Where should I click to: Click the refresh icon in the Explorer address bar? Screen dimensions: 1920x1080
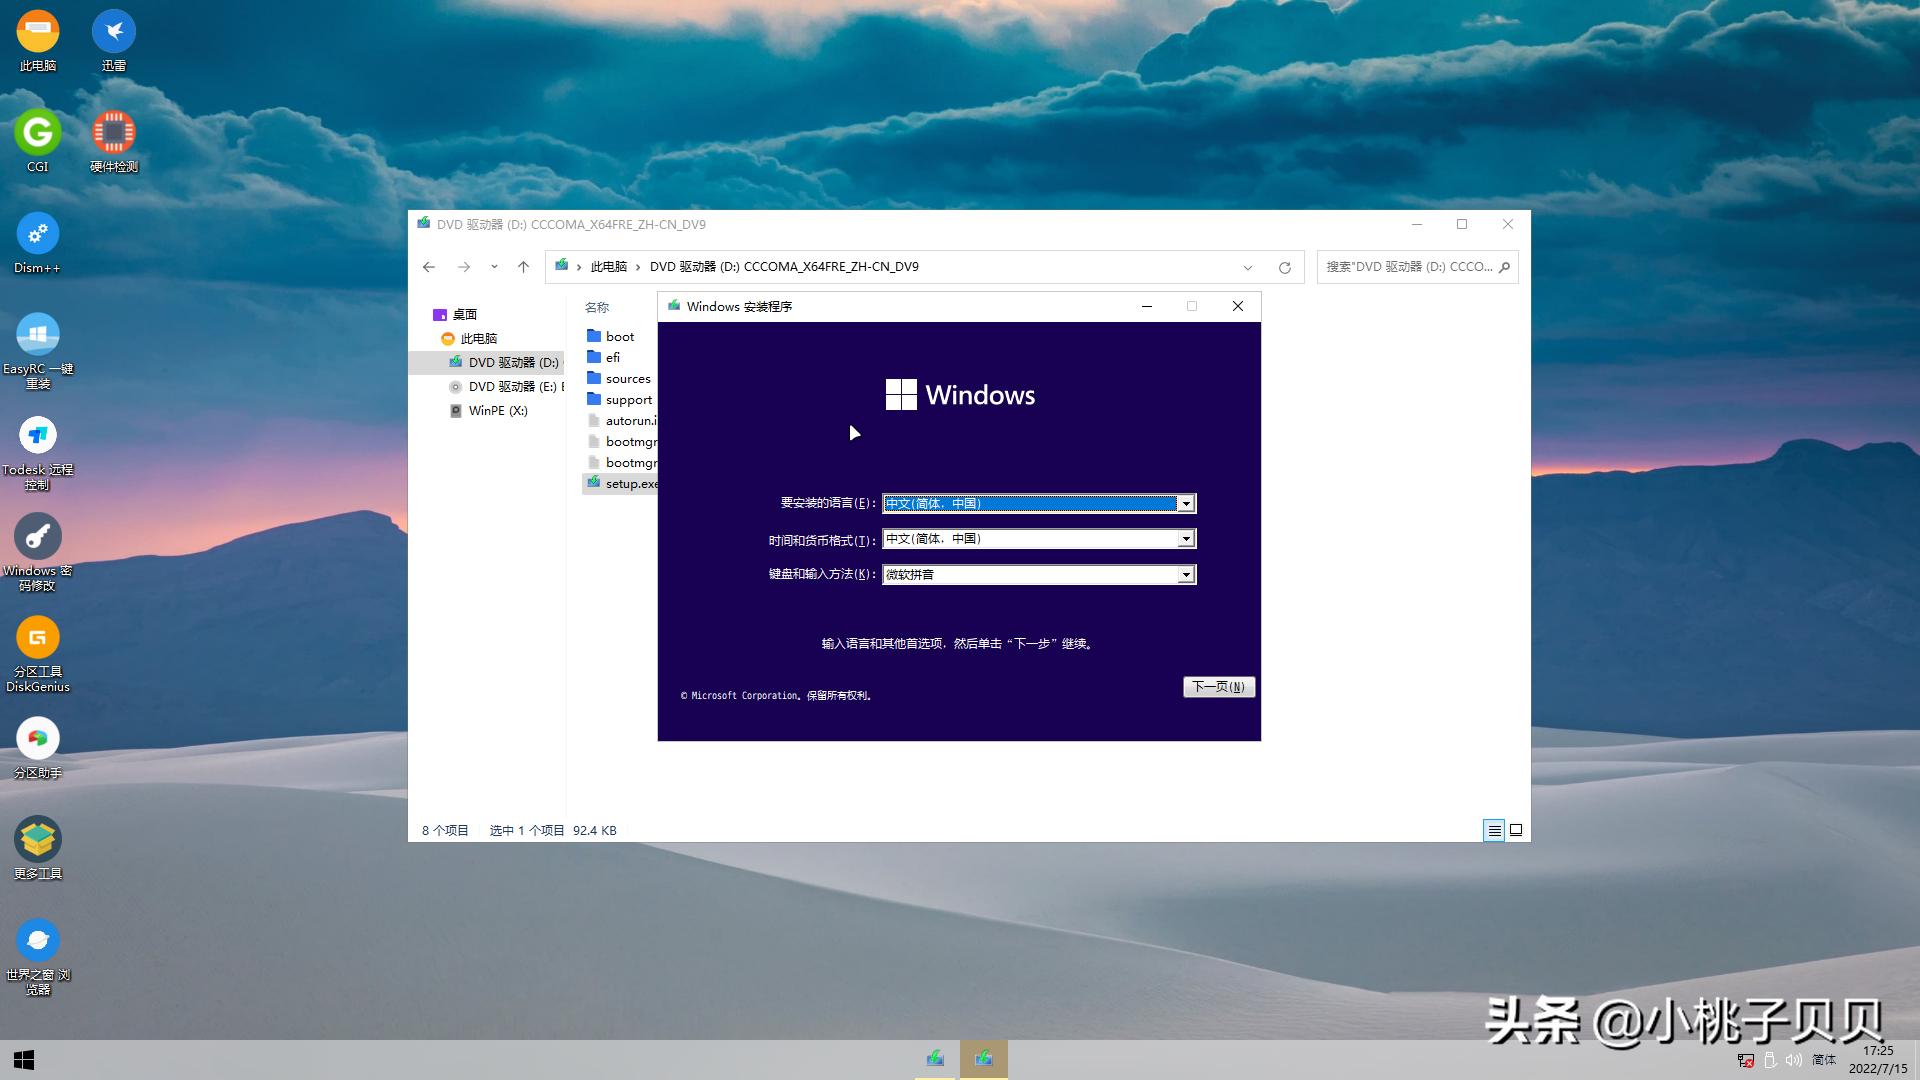(1284, 267)
